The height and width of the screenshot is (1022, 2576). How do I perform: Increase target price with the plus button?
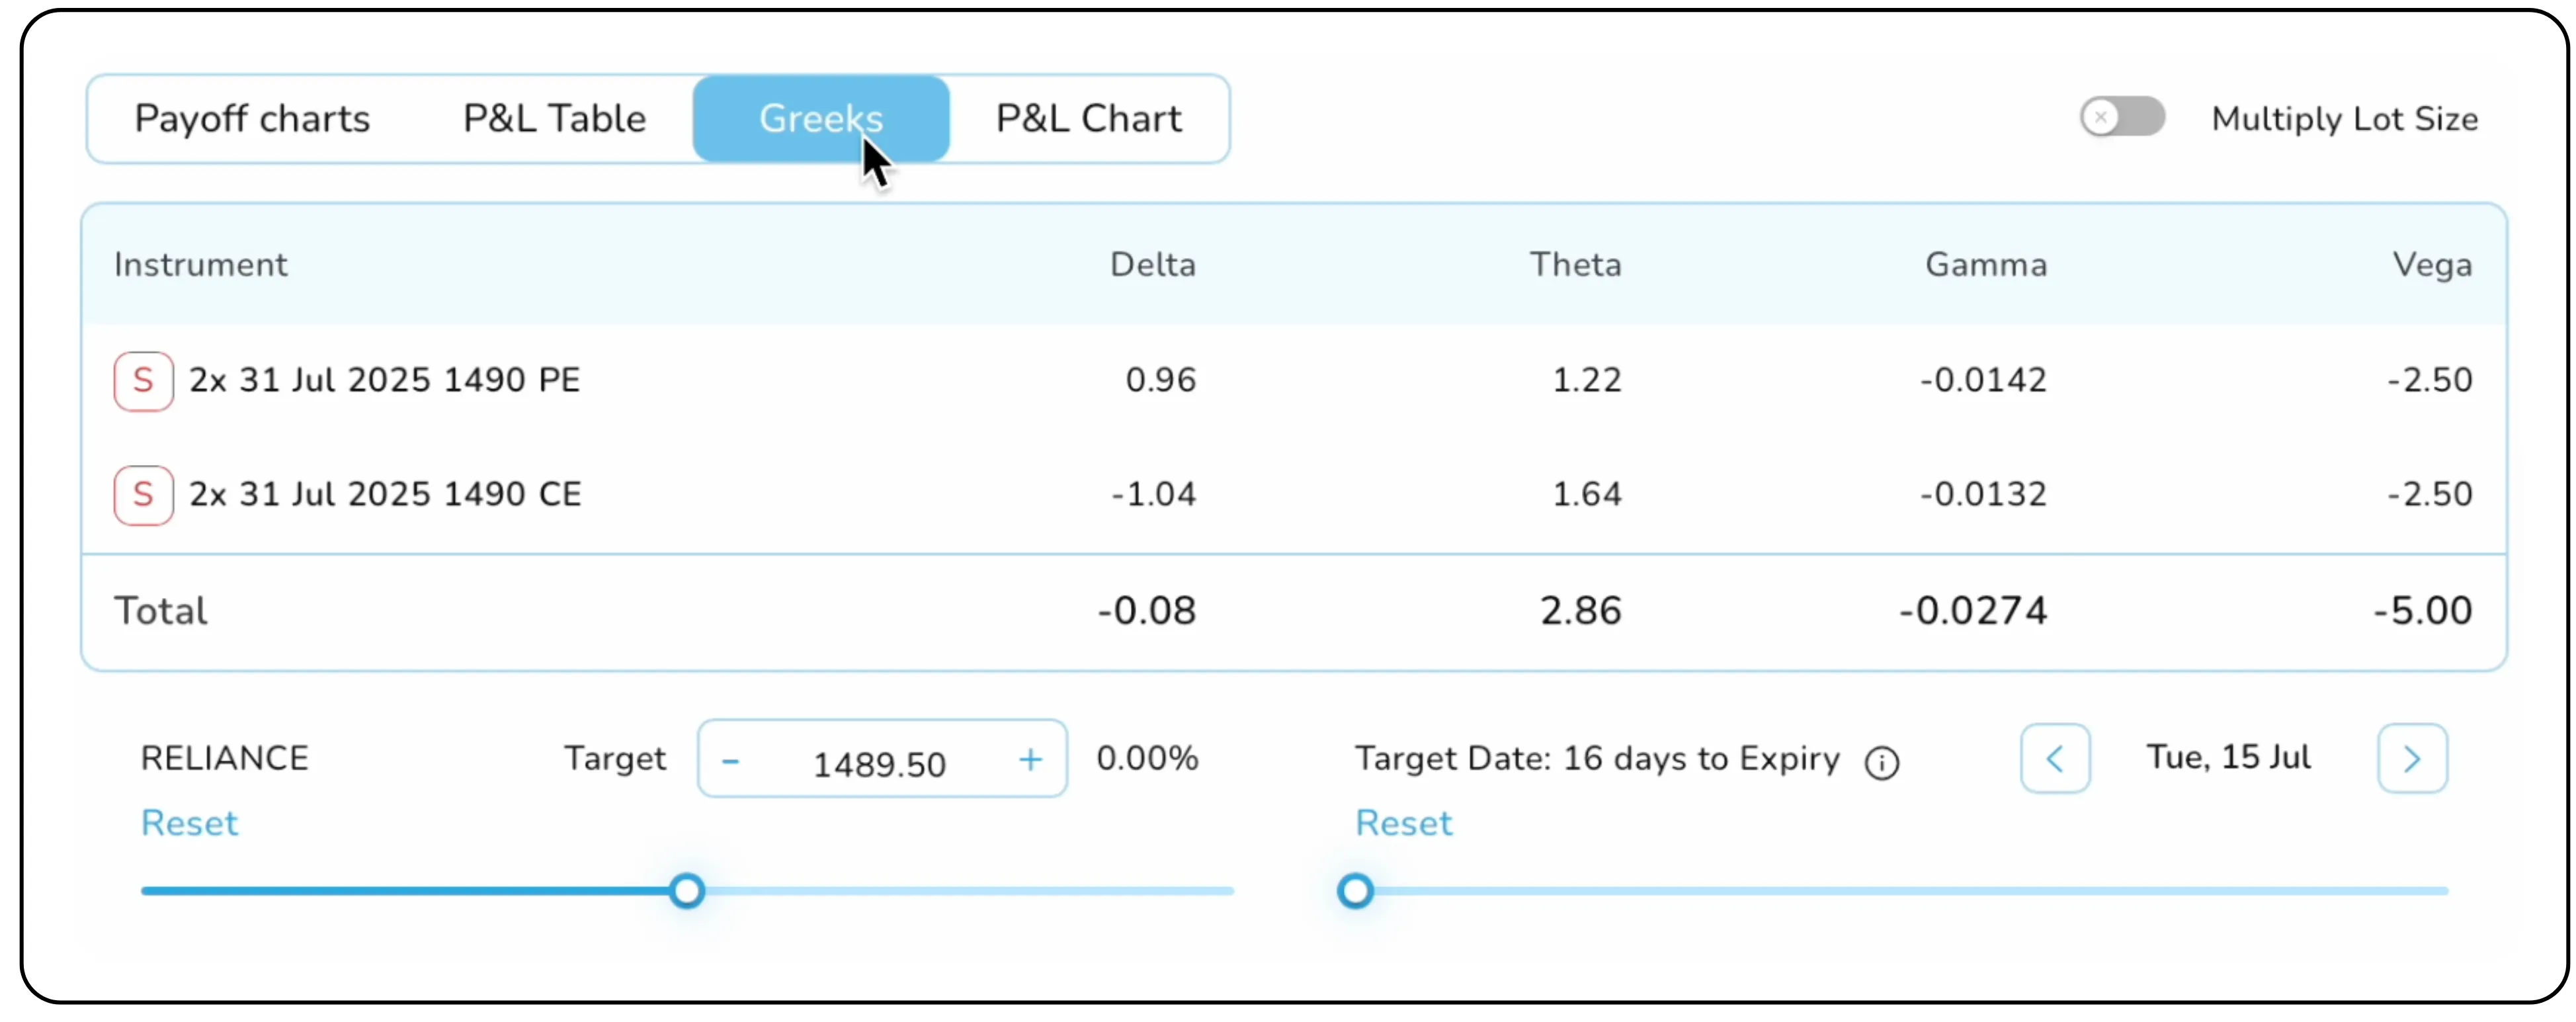click(1030, 760)
